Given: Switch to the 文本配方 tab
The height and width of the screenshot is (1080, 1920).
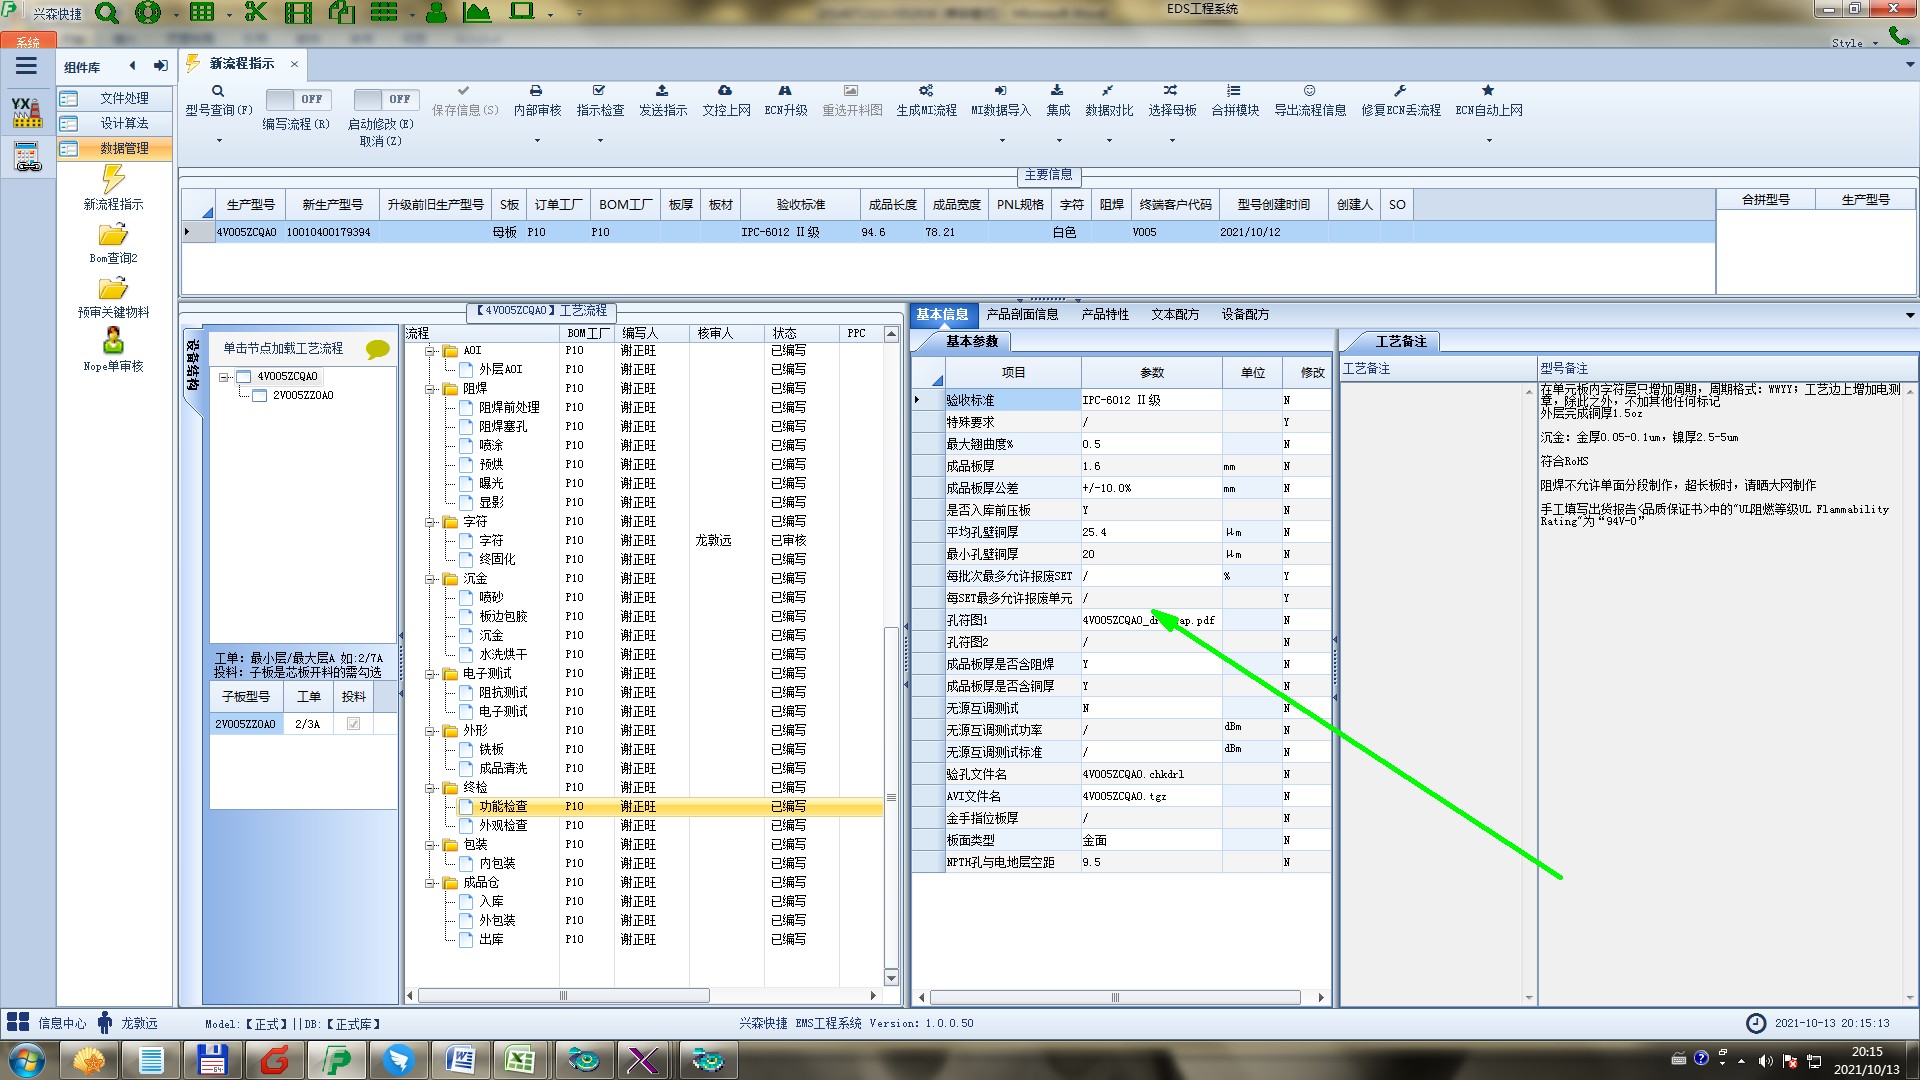Looking at the screenshot, I should 1174,314.
